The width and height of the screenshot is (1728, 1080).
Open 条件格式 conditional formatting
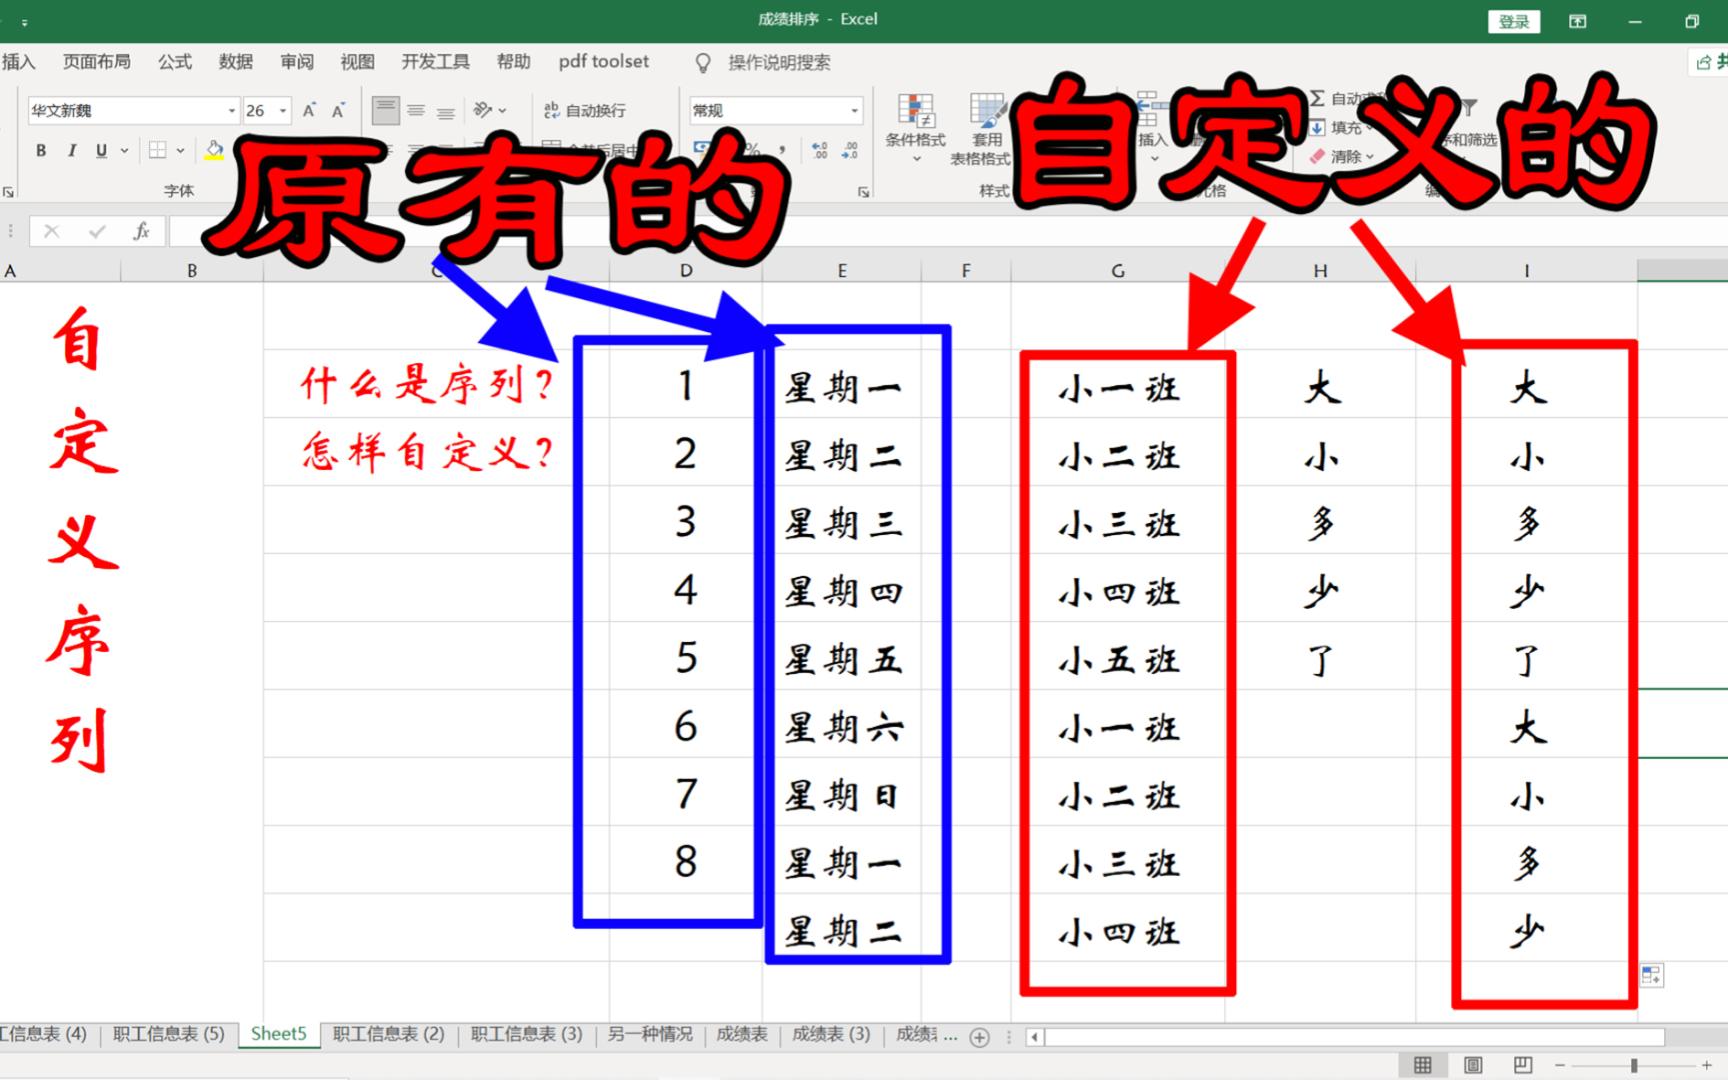tap(915, 127)
